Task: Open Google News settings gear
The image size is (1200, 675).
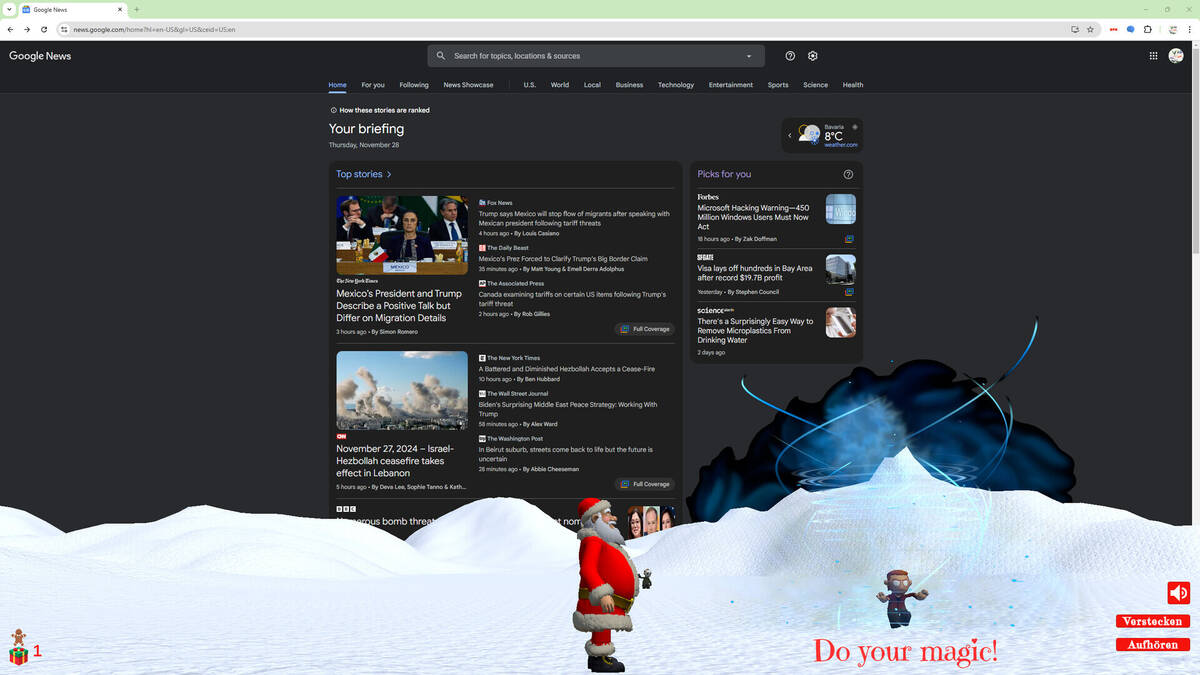Action: point(813,56)
